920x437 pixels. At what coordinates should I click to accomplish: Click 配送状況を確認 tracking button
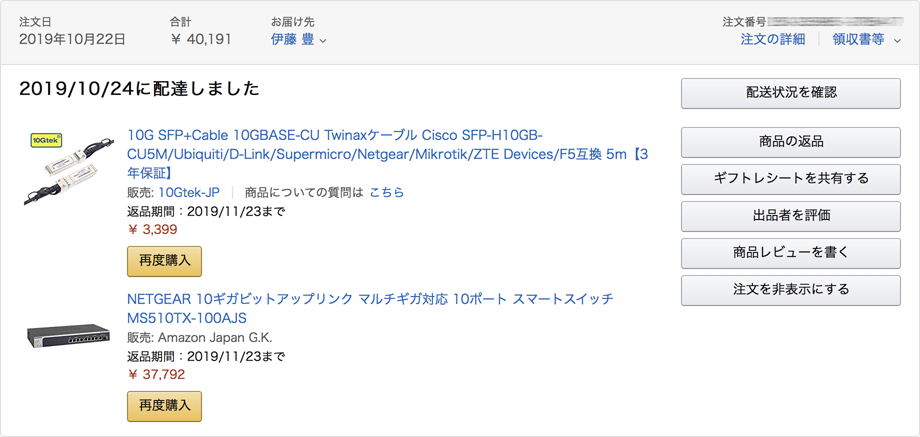click(x=791, y=93)
